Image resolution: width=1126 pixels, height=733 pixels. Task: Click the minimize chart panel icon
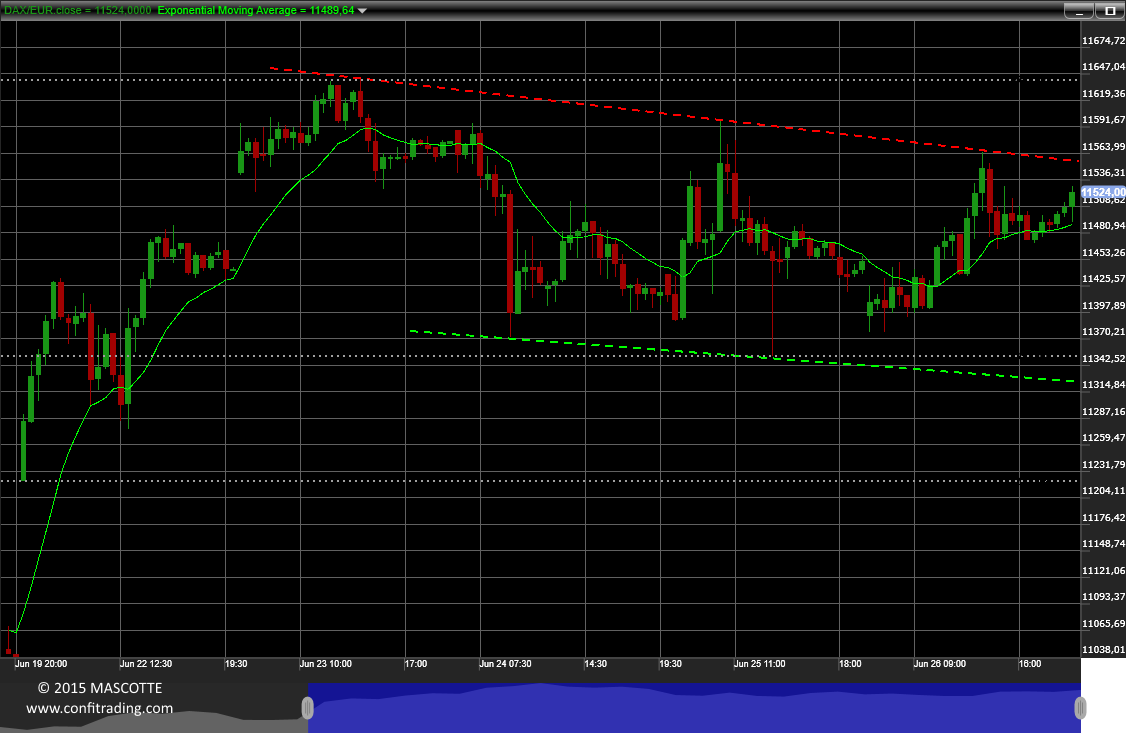pos(1079,11)
